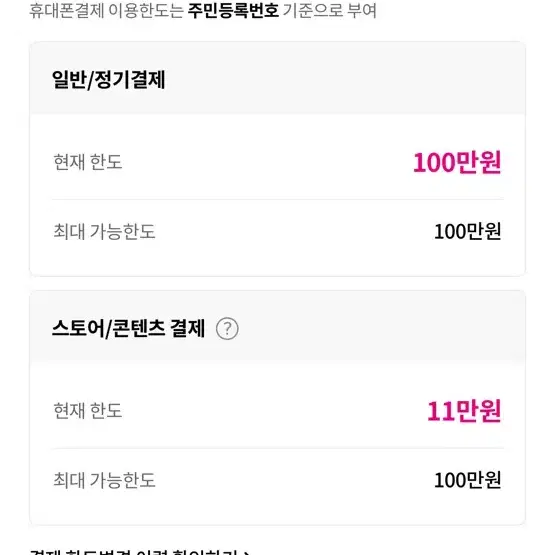Open the 스토어/콘텐츠 결제 question-mark help icon

point(227,329)
